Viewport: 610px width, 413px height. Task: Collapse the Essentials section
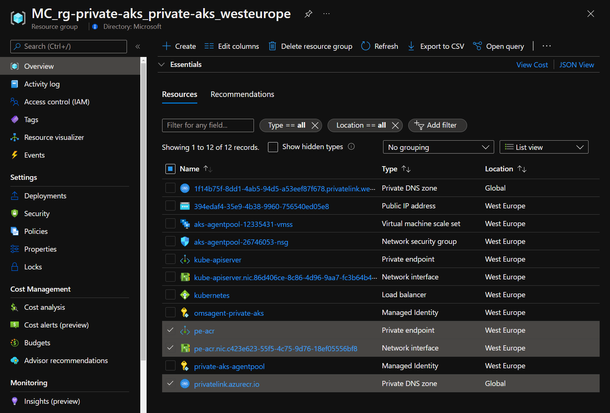161,65
